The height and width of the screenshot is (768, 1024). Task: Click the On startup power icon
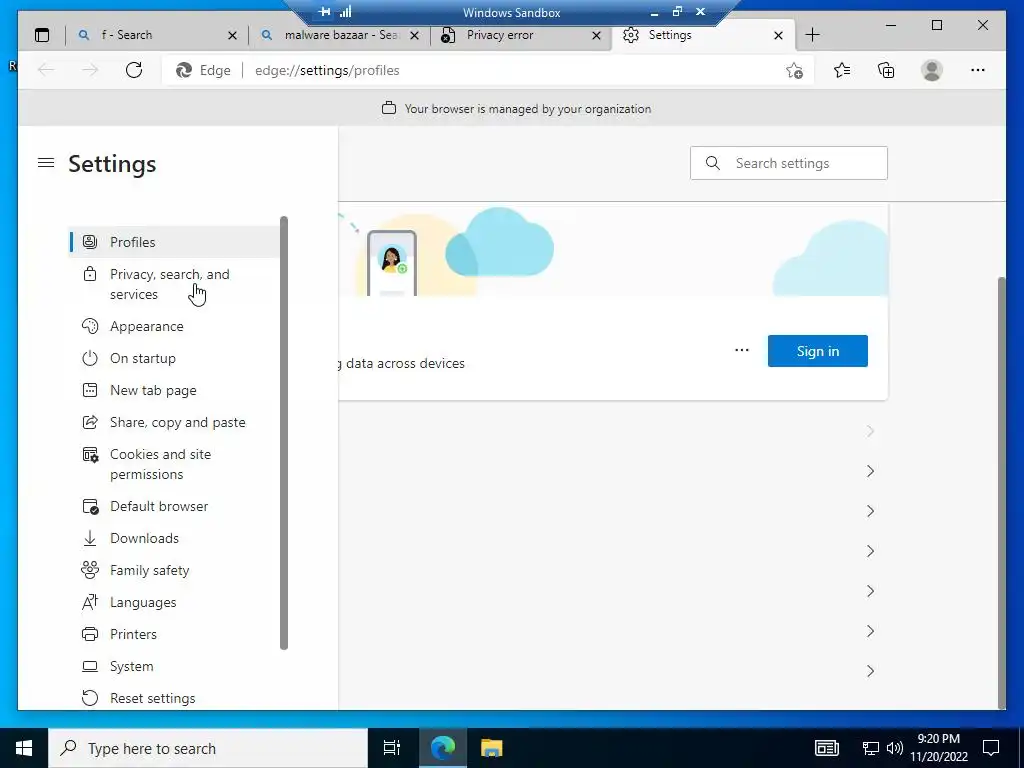[90, 358]
